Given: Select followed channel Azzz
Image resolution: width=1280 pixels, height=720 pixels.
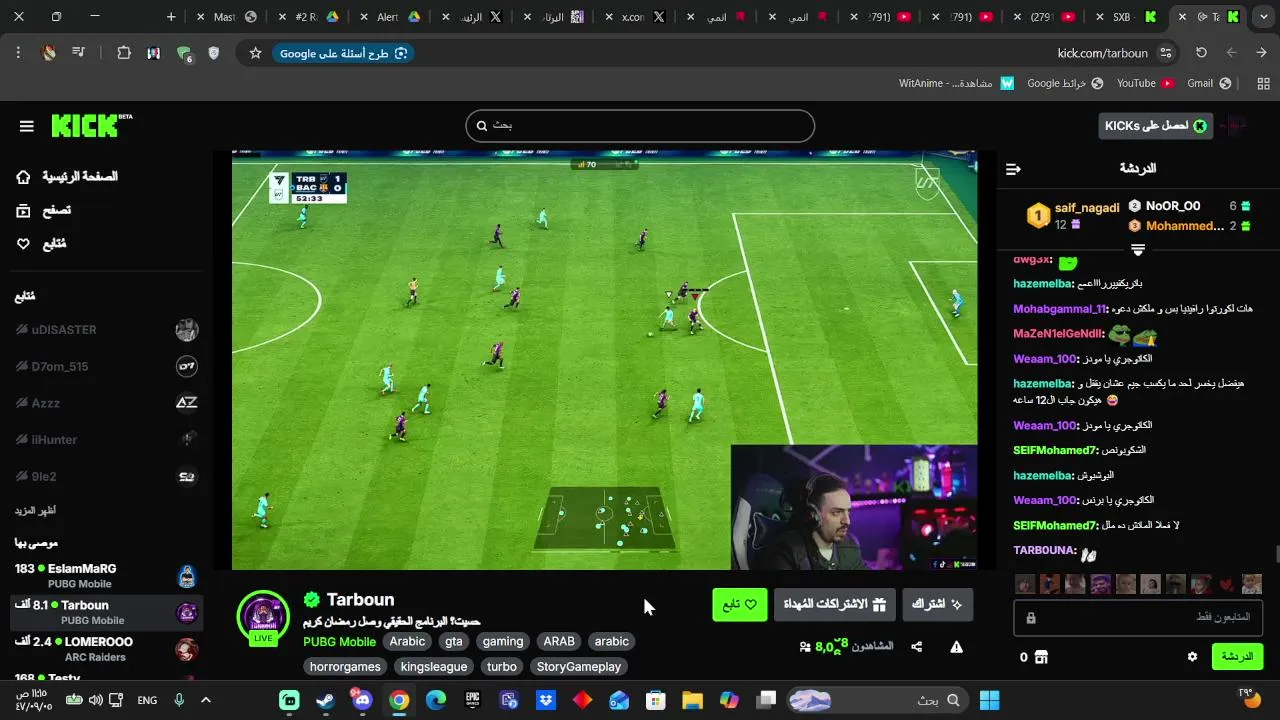Looking at the screenshot, I should (107, 403).
